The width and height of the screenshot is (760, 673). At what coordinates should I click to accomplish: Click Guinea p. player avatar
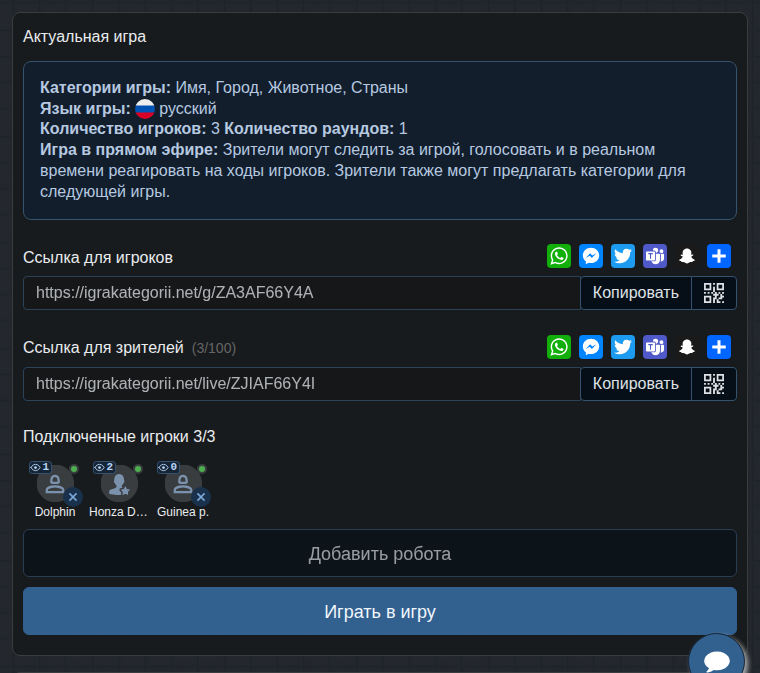coord(183,484)
